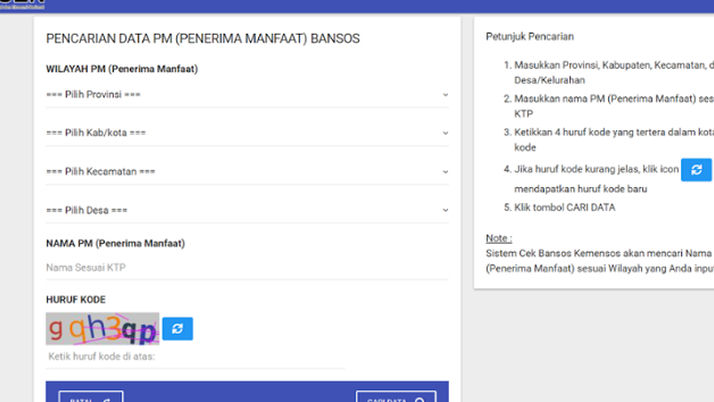Screen dimensions: 714x402
Task: Click the 'NAMA PM (Penerima Manfaat)' label
Action: pos(115,244)
